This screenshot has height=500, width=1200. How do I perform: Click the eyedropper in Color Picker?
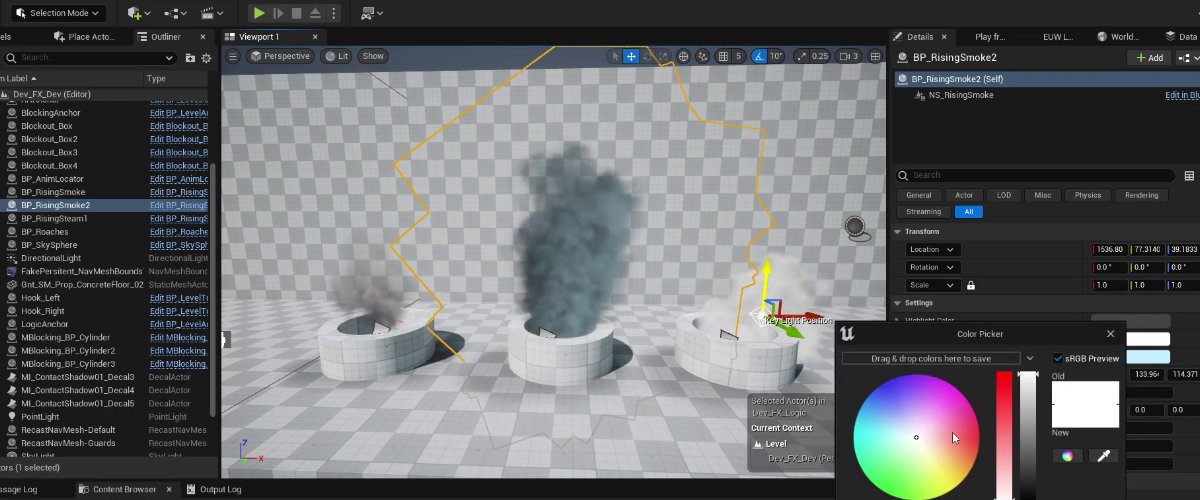1104,456
